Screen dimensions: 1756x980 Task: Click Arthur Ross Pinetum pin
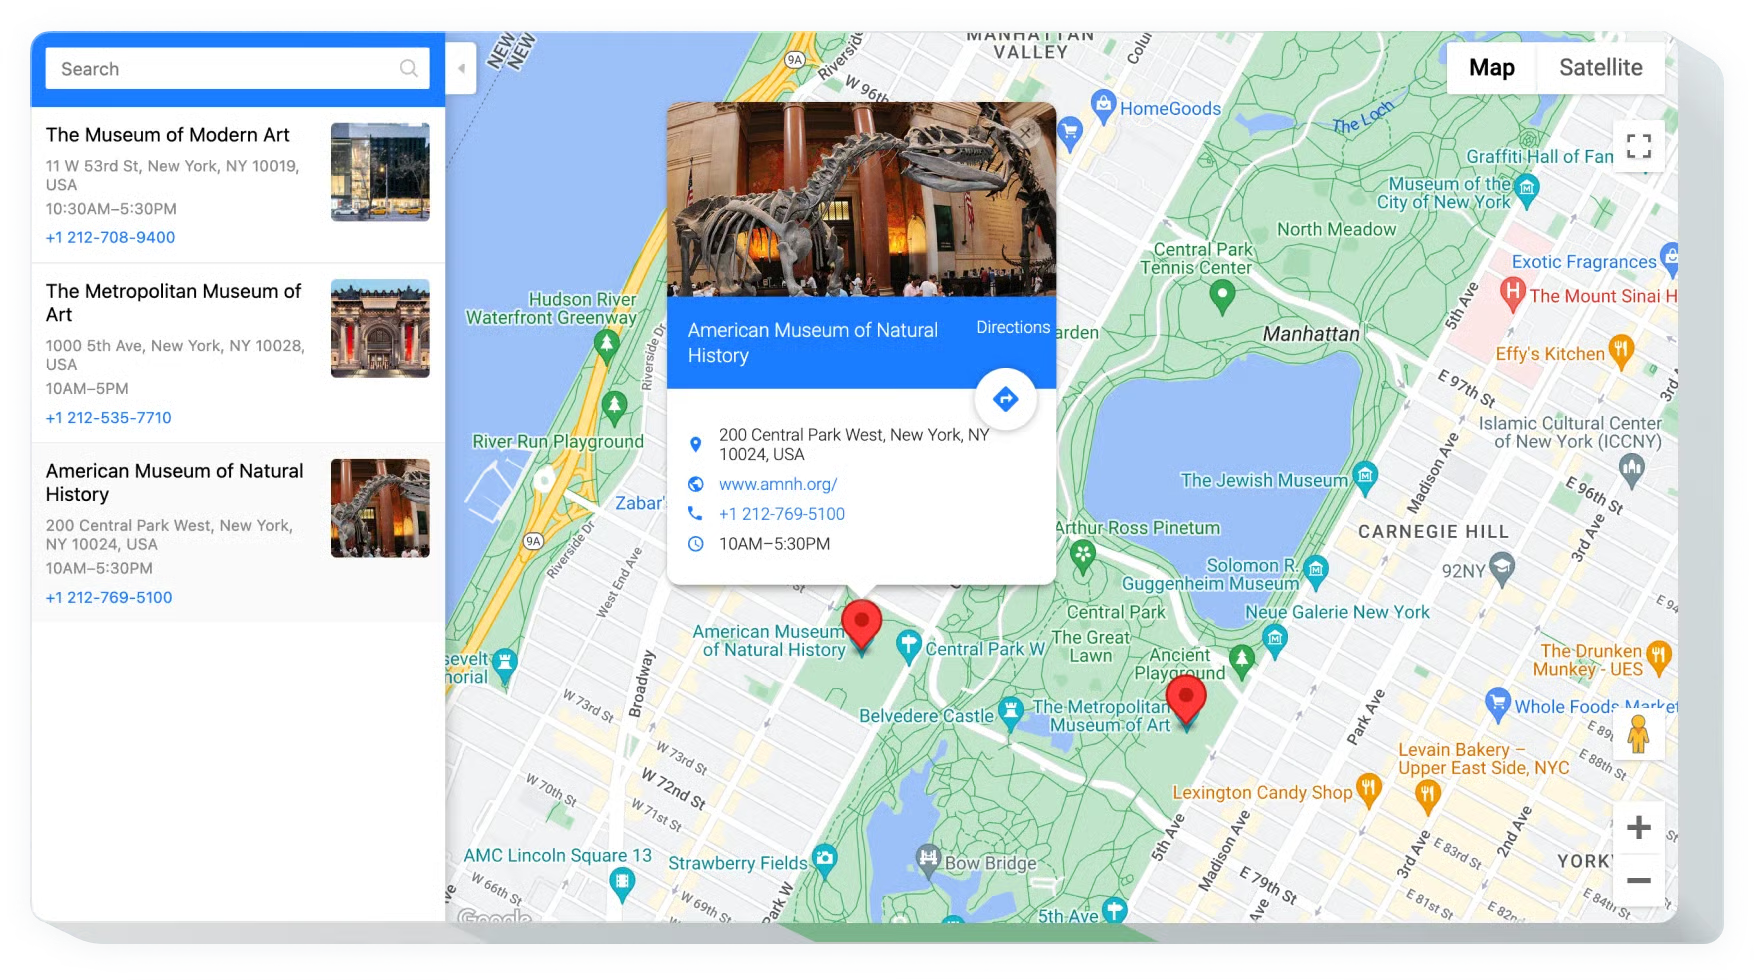pos(1083,555)
